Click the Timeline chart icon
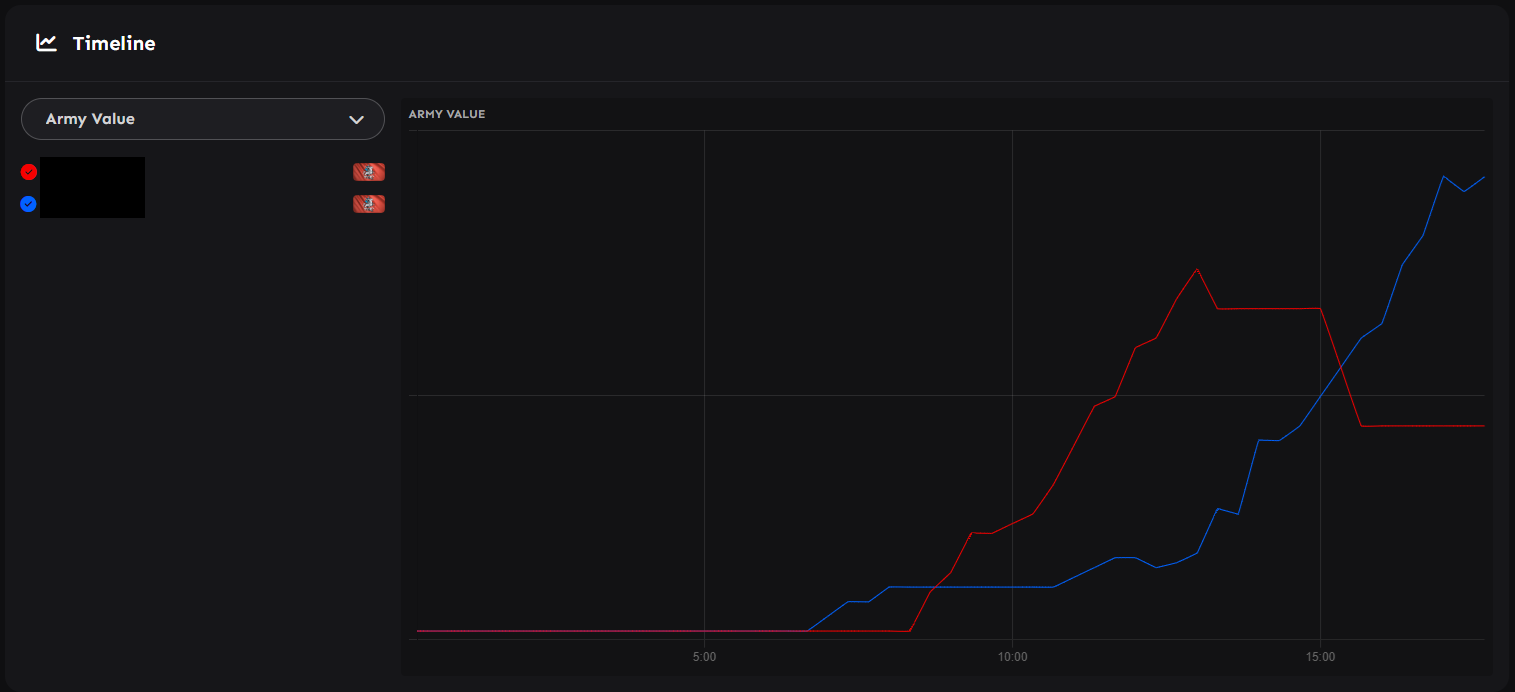This screenshot has height=692, width=1515. coord(46,43)
